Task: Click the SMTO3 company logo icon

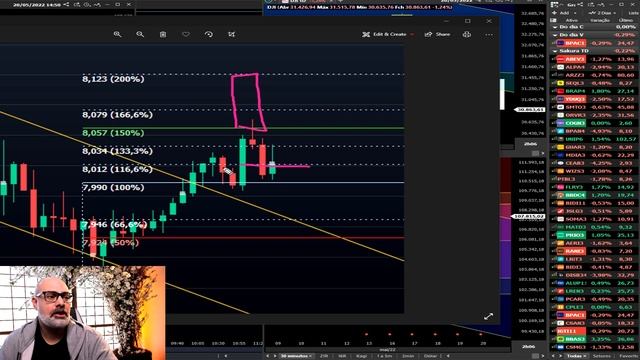Action: [560, 107]
